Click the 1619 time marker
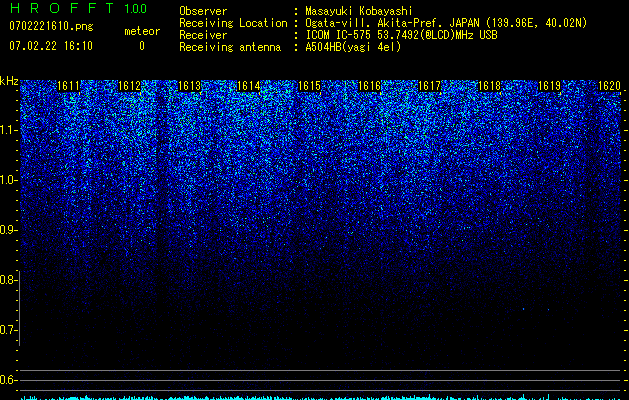Image resolution: width=629 pixels, height=400 pixels. [x=549, y=86]
